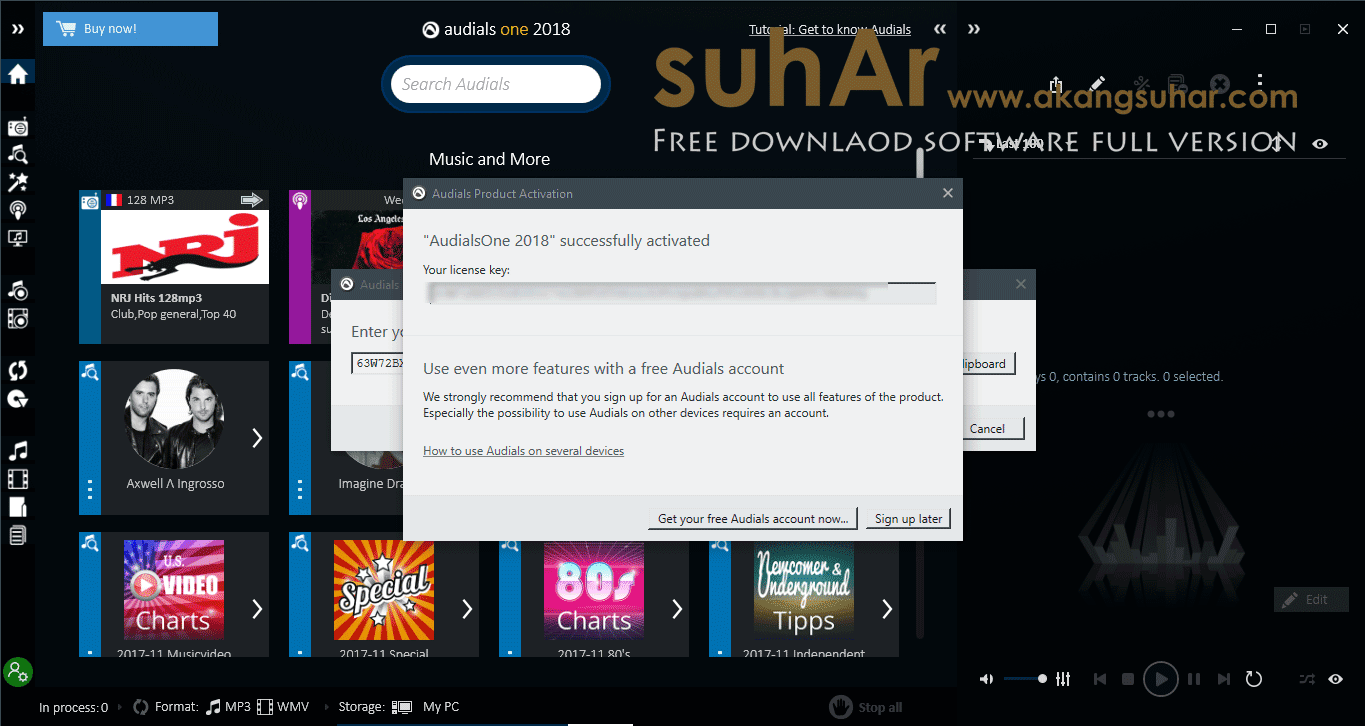1365x726 pixels.
Task: Click the pencil edit icon in the playlist toolbar
Action: [x=1097, y=83]
